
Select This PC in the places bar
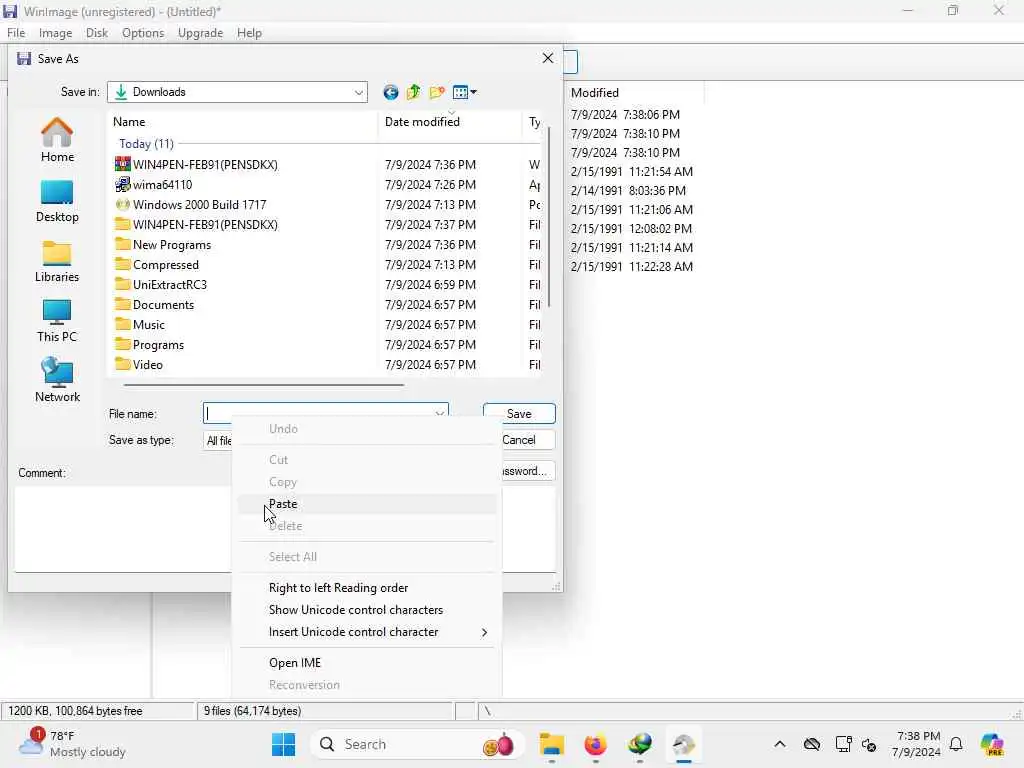pos(57,321)
